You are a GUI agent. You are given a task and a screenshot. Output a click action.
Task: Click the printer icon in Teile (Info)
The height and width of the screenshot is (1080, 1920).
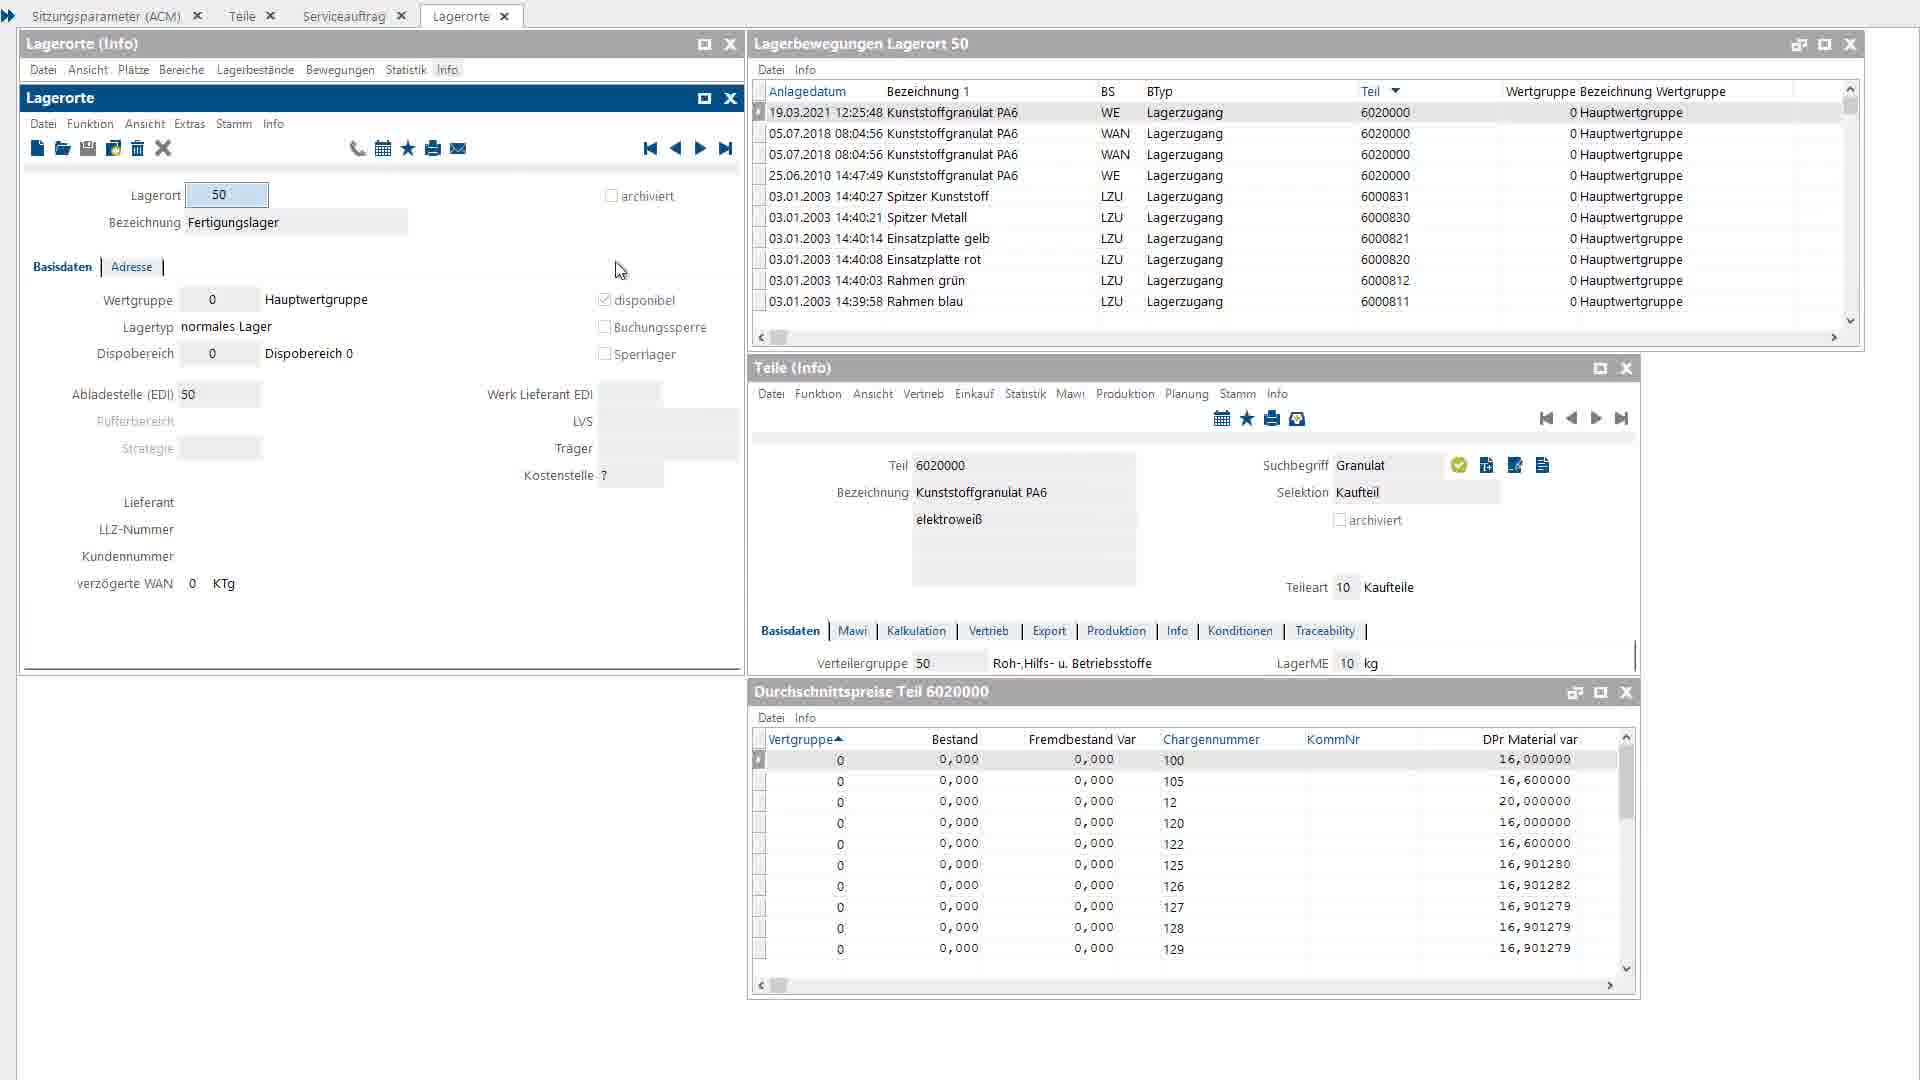tap(1272, 418)
